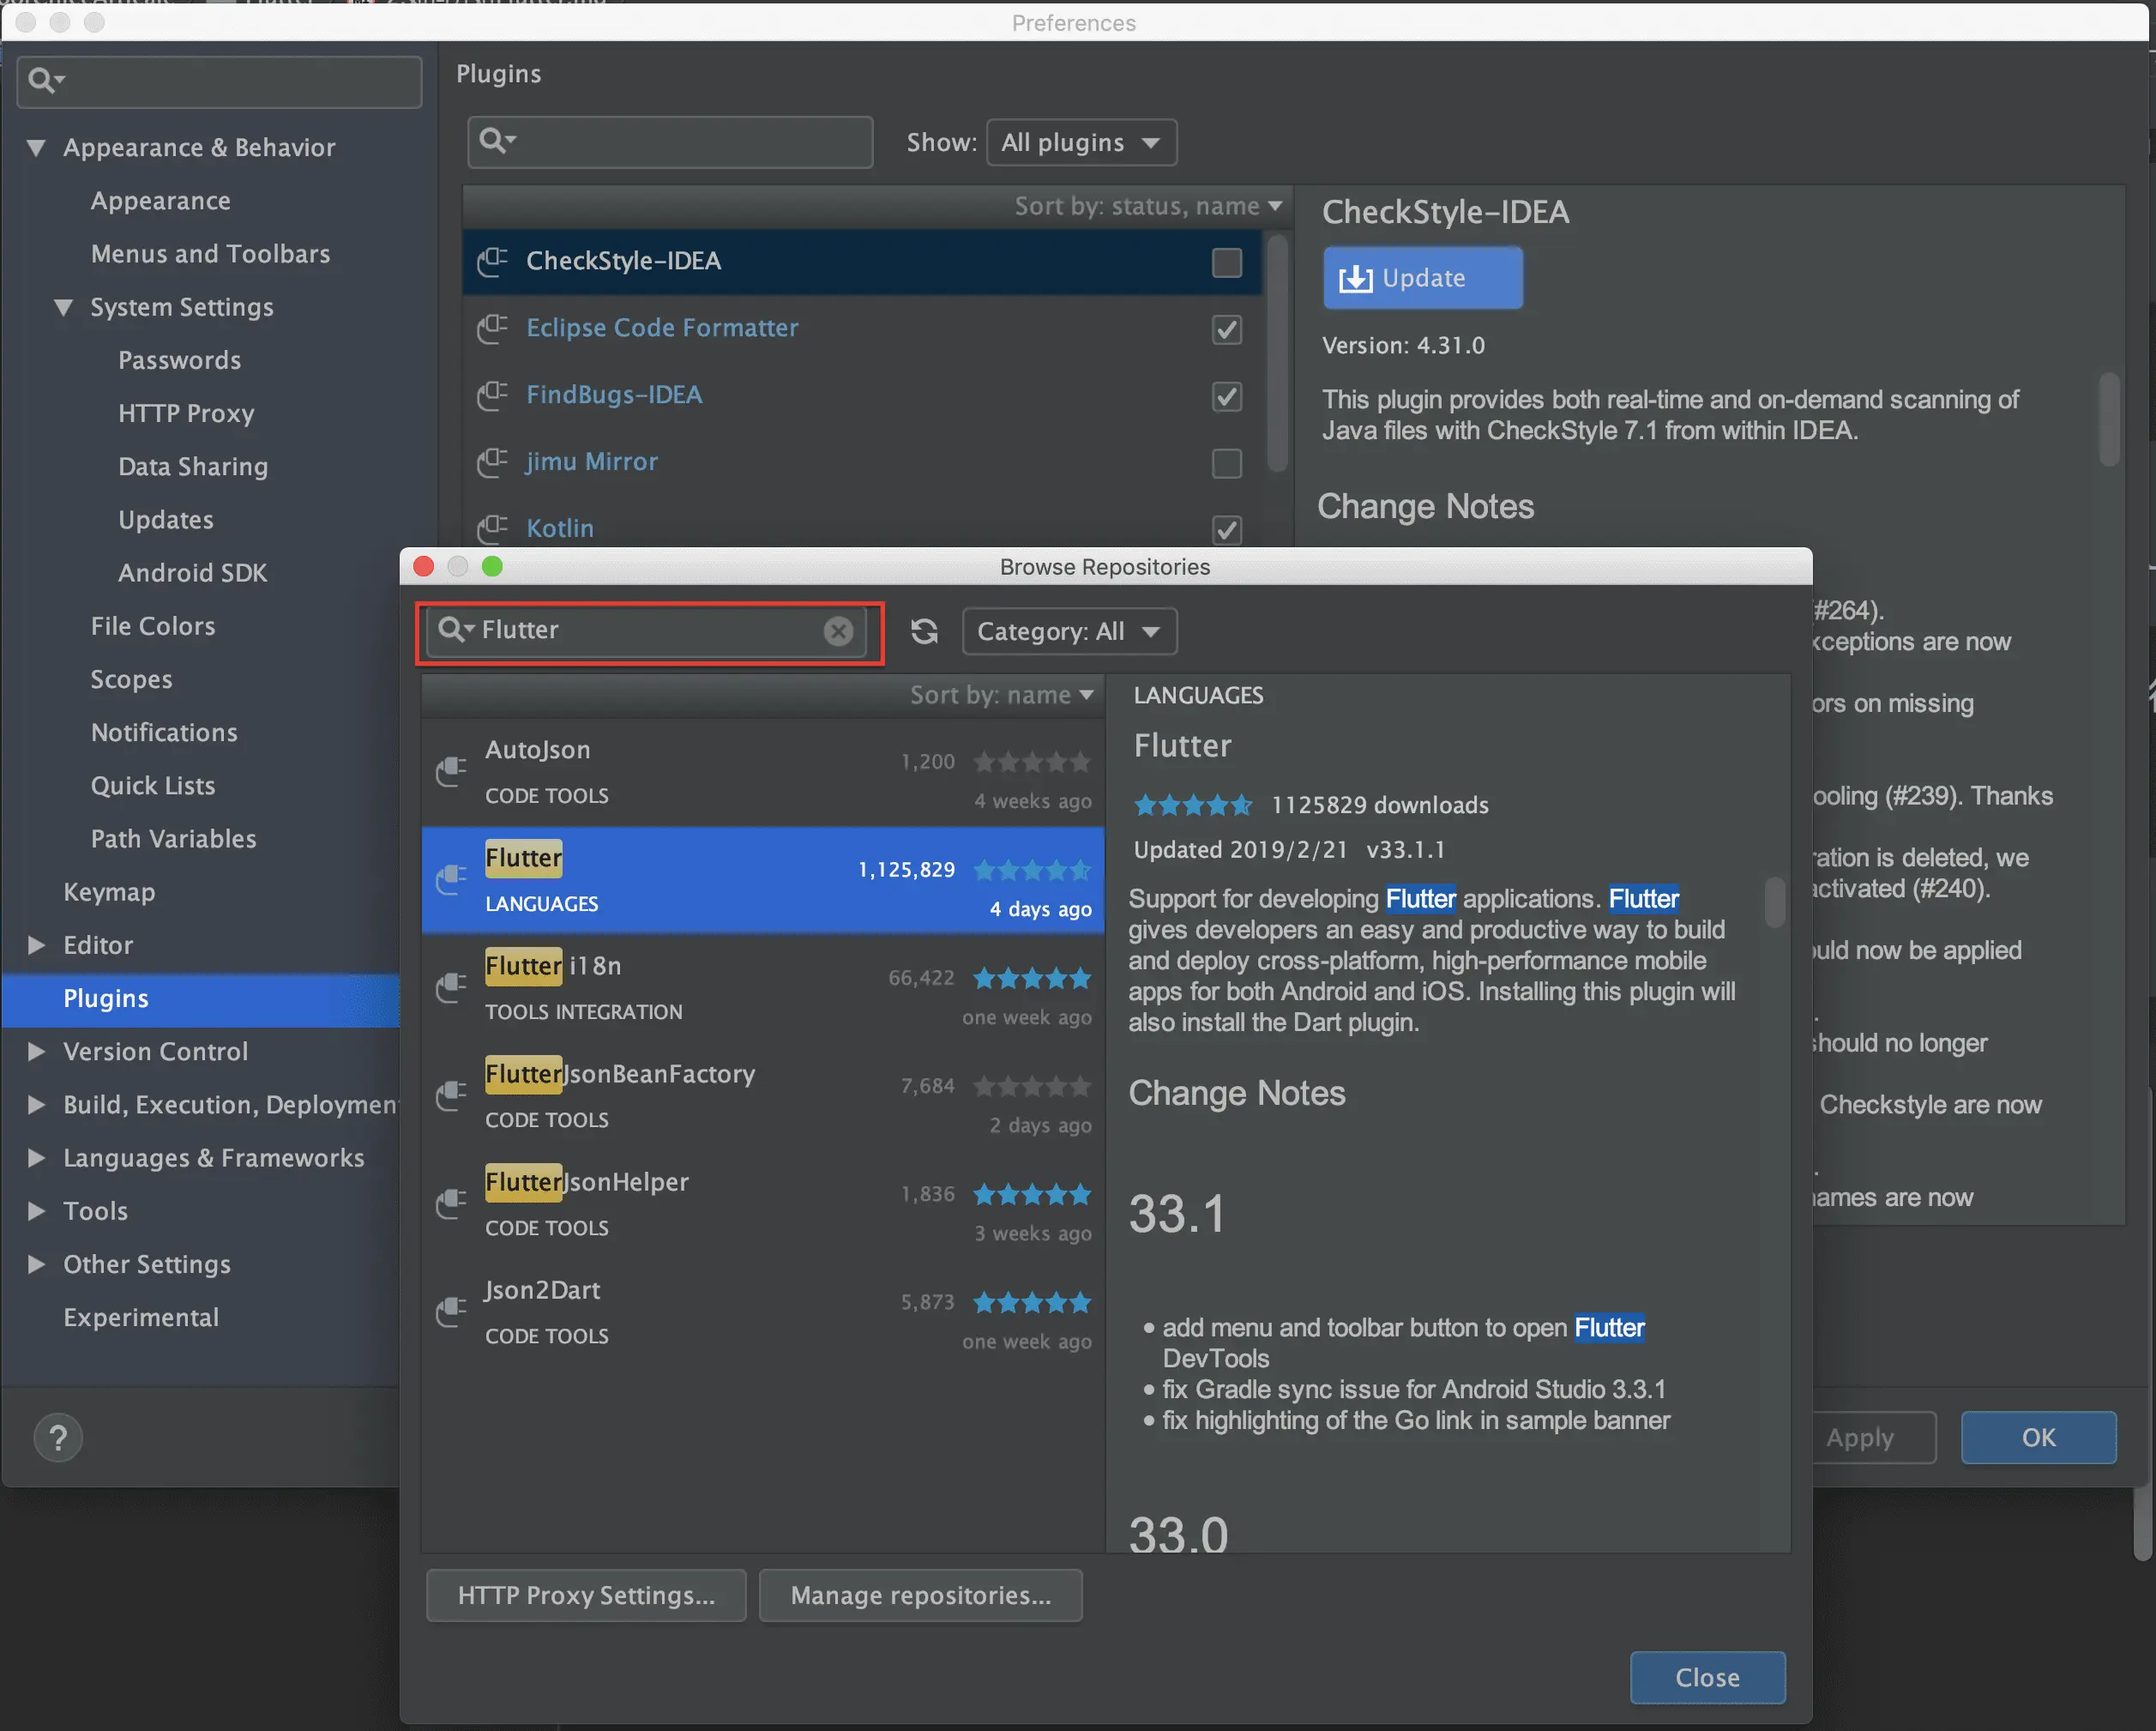
Task: Click the AutoJson plugin icon
Action: click(452, 771)
